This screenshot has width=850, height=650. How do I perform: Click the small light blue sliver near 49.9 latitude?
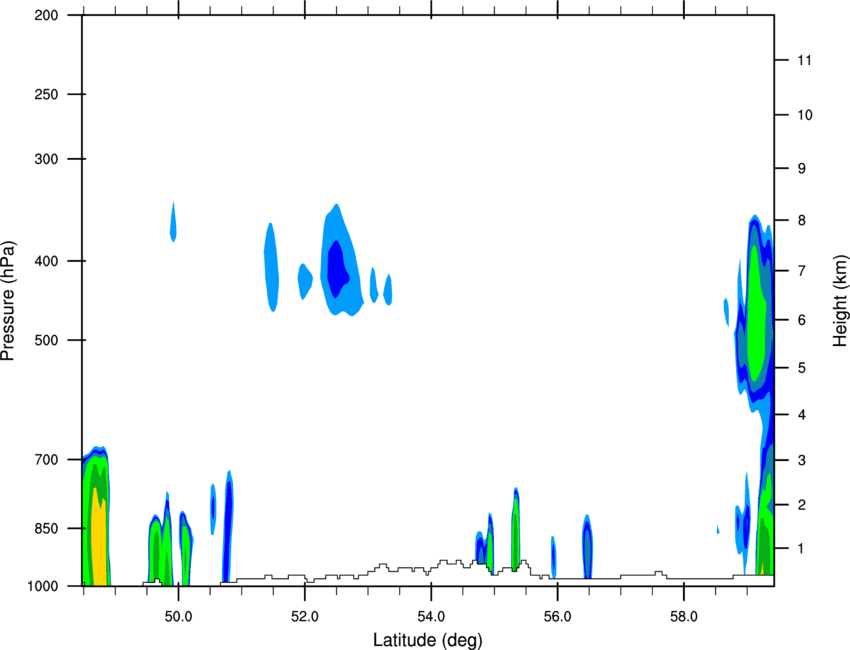(x=173, y=222)
